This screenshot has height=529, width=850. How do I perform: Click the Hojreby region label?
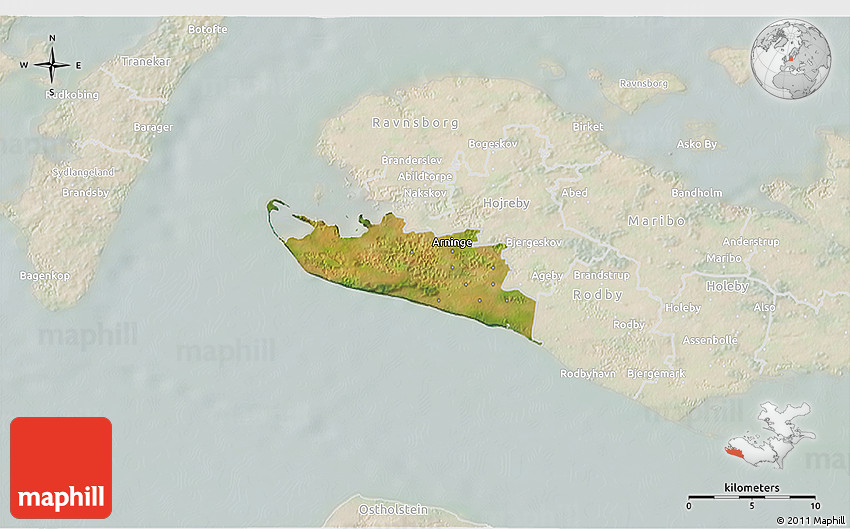click(x=506, y=203)
